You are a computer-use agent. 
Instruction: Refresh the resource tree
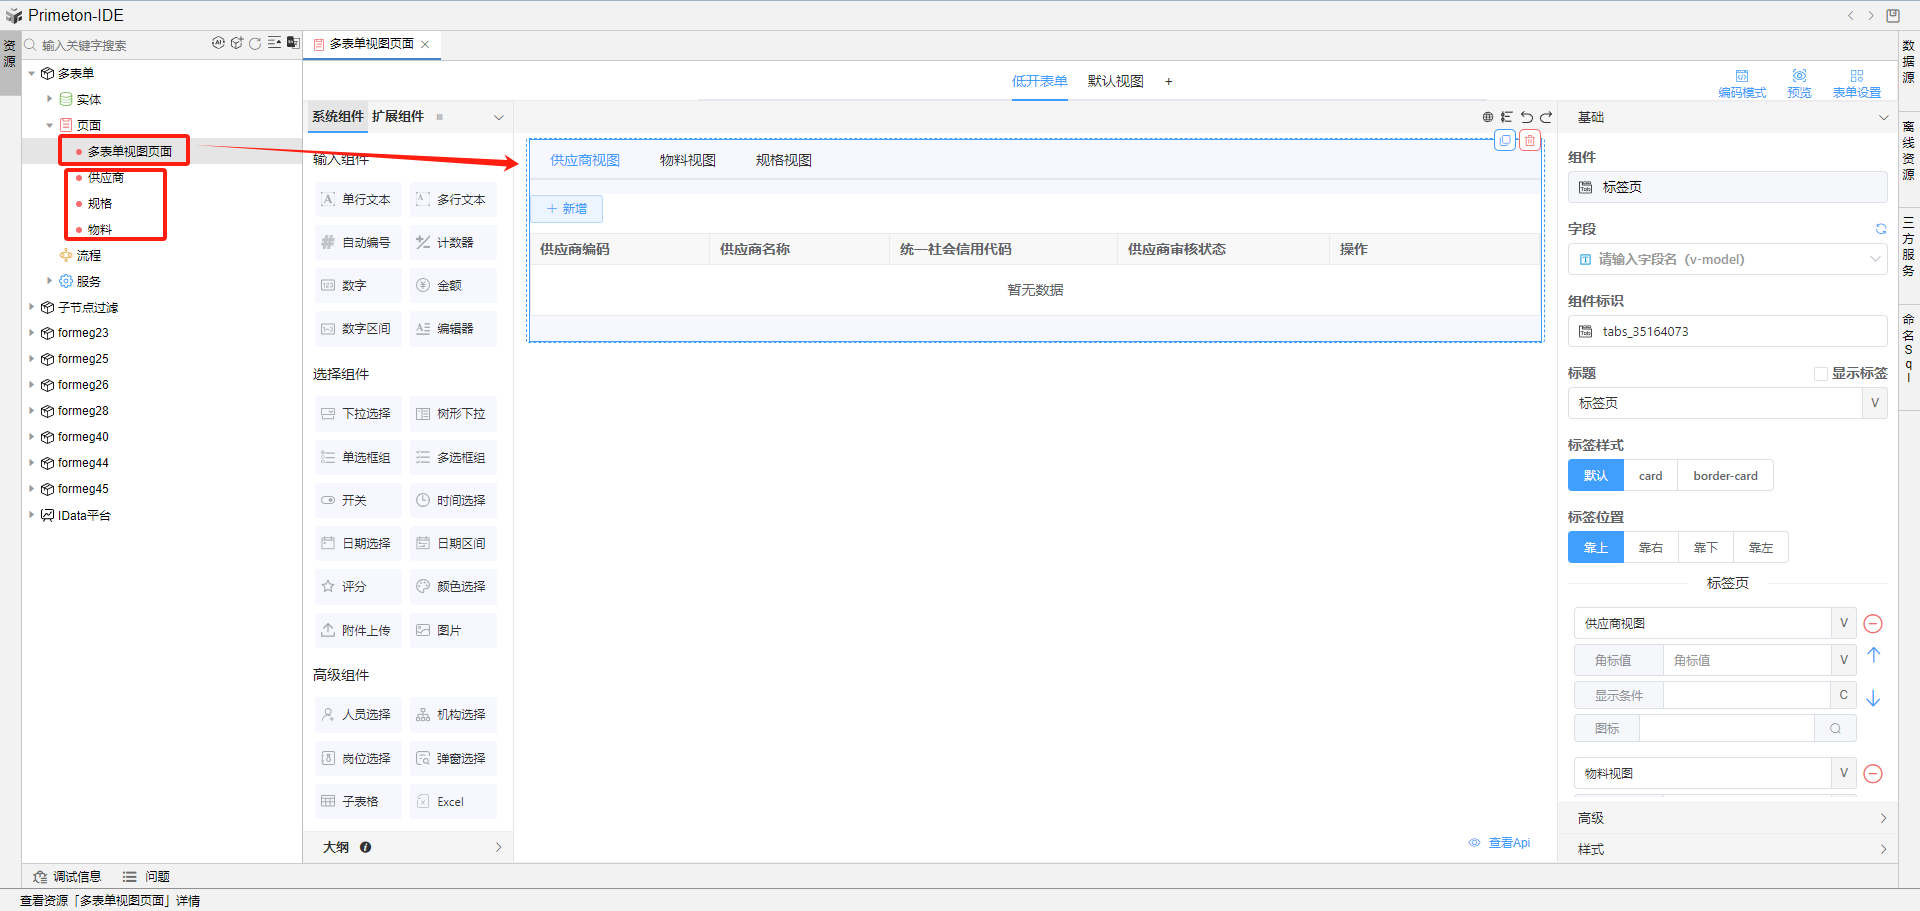[x=255, y=43]
